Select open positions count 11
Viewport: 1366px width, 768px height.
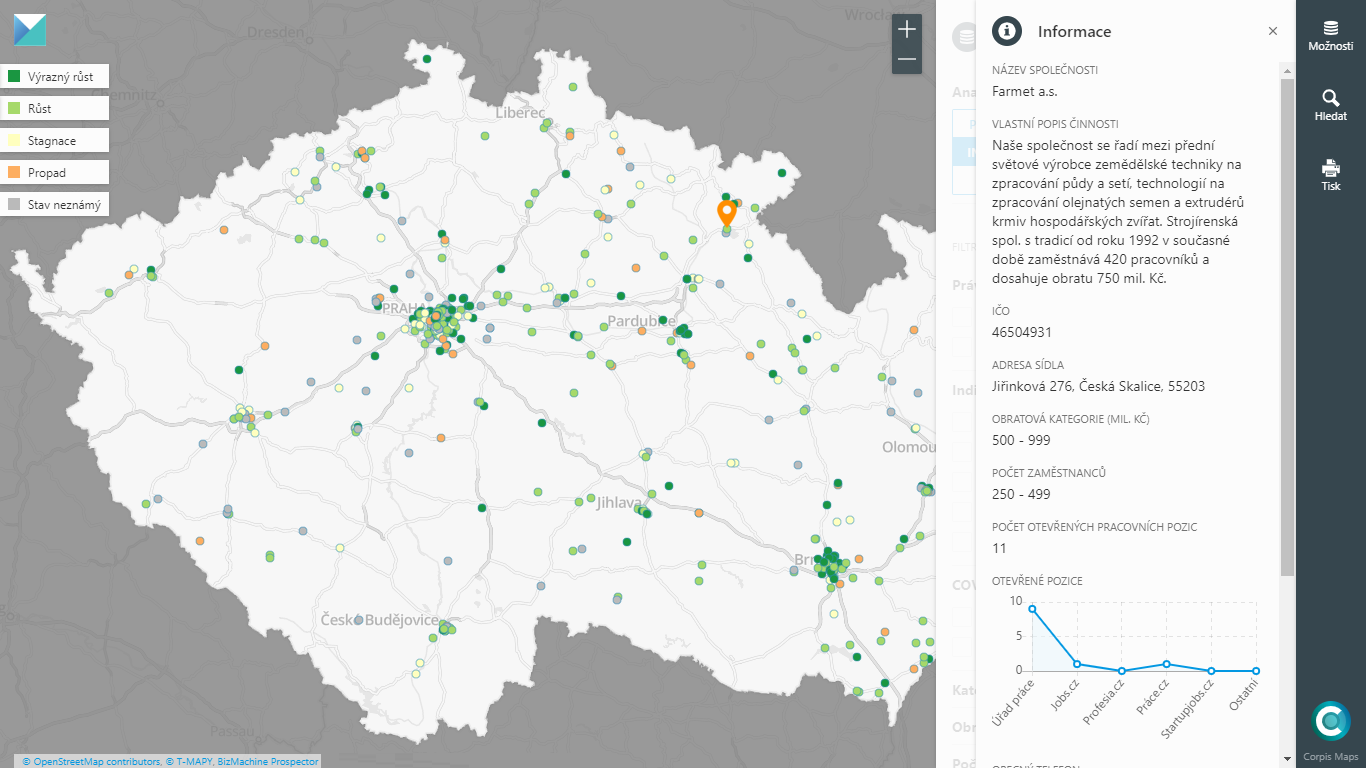coord(999,548)
